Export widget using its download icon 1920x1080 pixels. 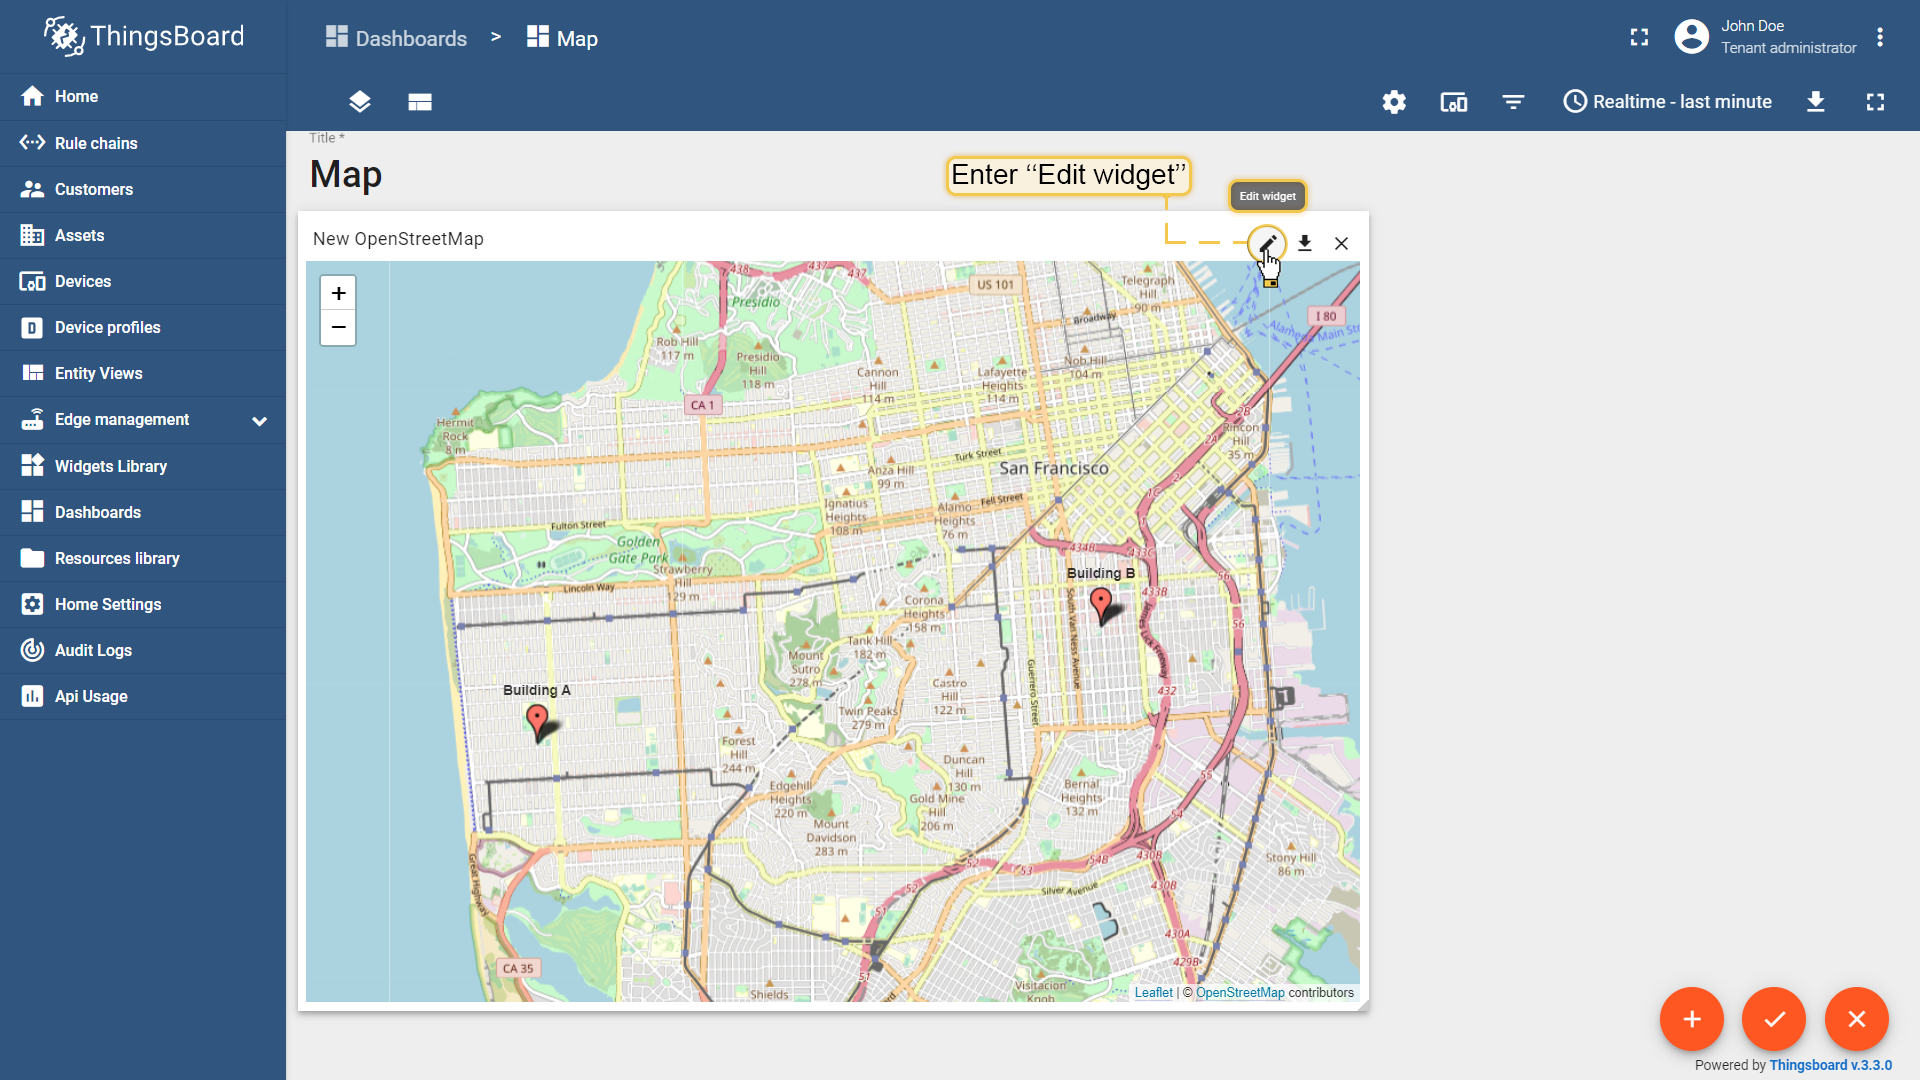(1305, 243)
